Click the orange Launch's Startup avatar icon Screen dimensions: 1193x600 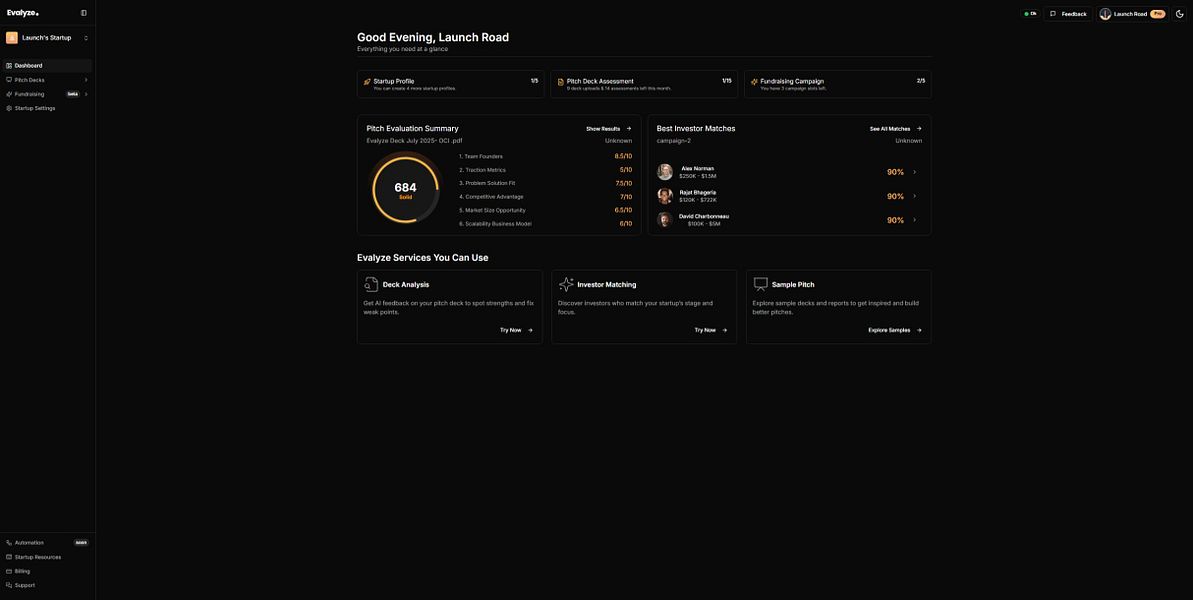(x=12, y=37)
